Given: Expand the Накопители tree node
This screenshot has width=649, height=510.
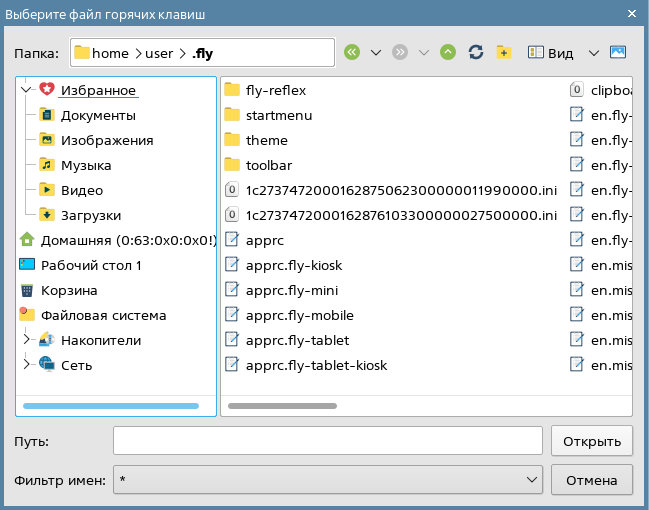Looking at the screenshot, I should (26, 340).
